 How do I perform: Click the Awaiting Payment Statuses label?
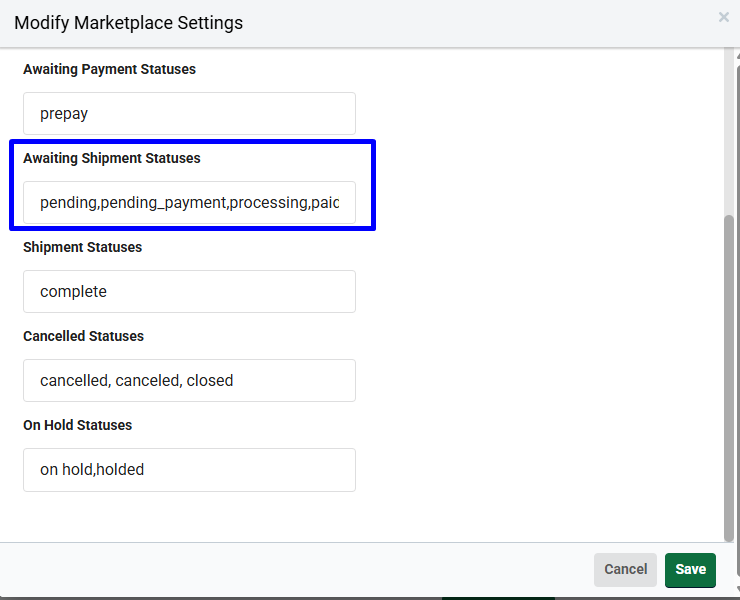click(109, 69)
